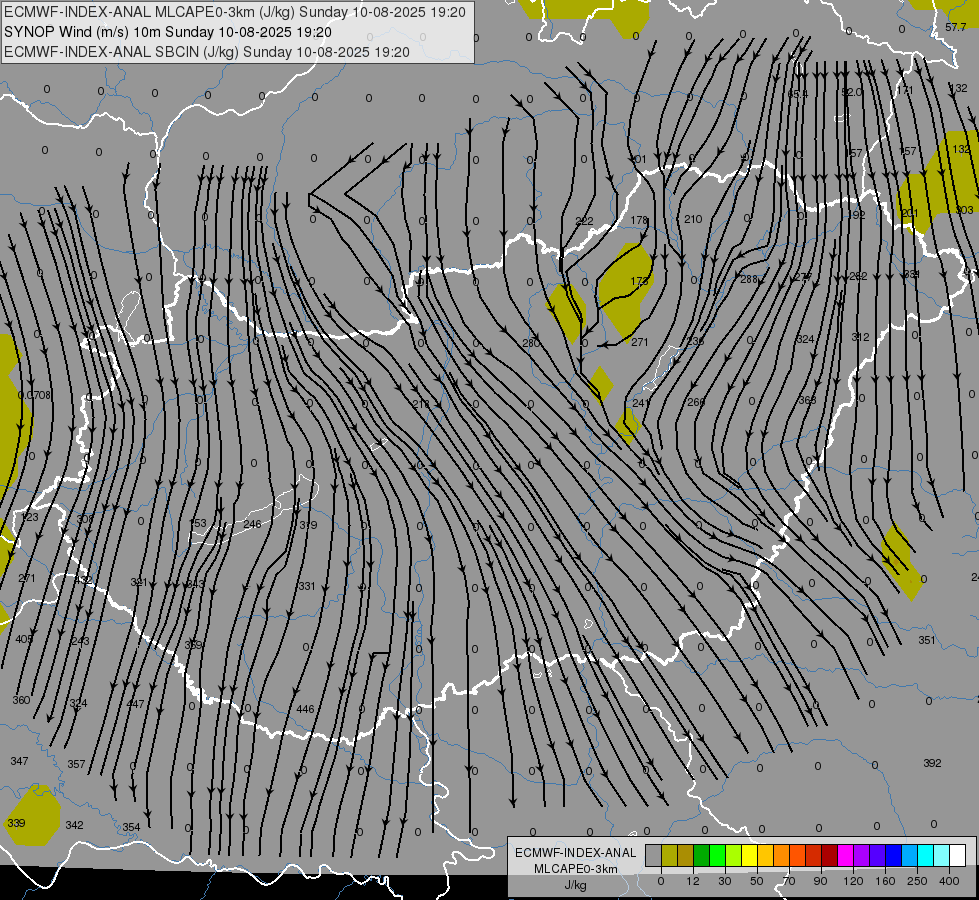Select the 359 map value
This screenshot has width=979, height=900.
click(x=194, y=645)
